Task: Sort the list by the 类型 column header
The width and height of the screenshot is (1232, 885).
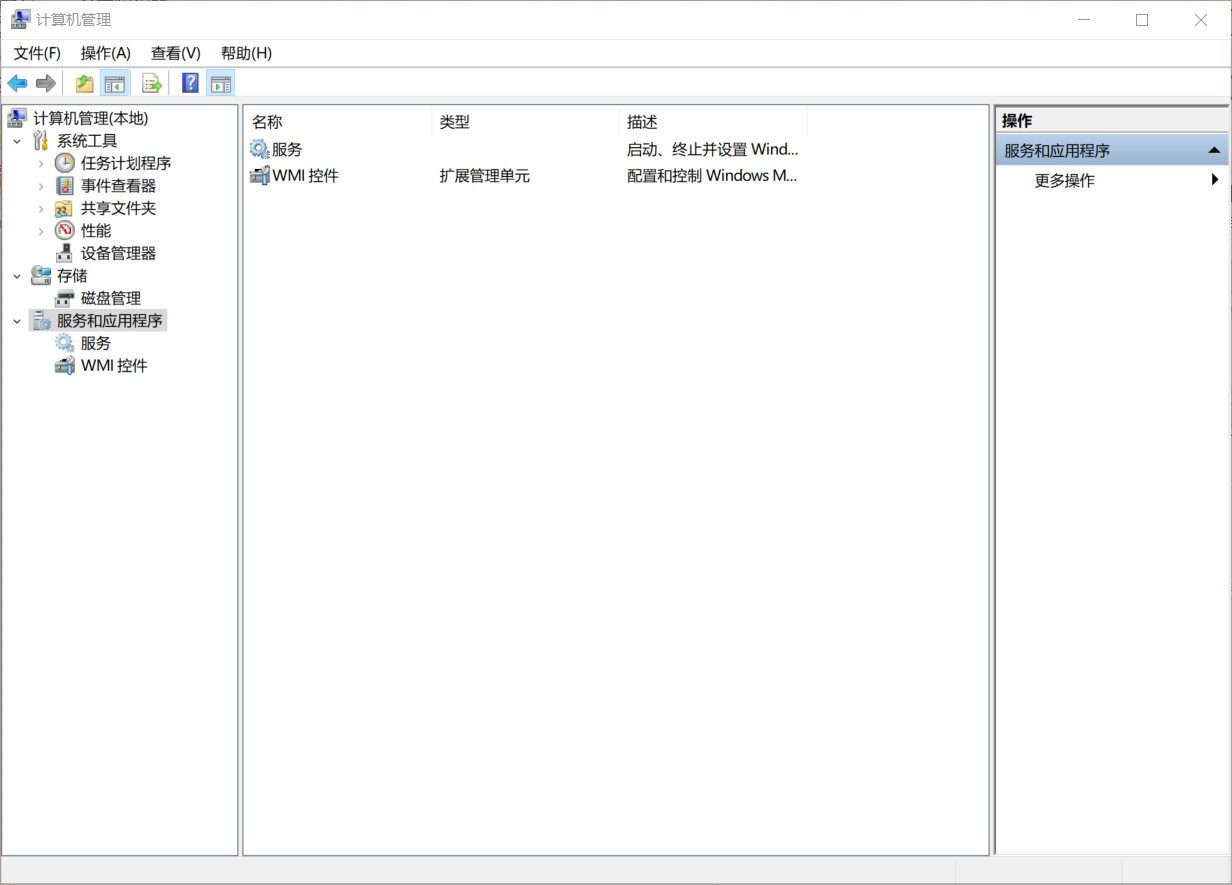Action: (x=526, y=122)
